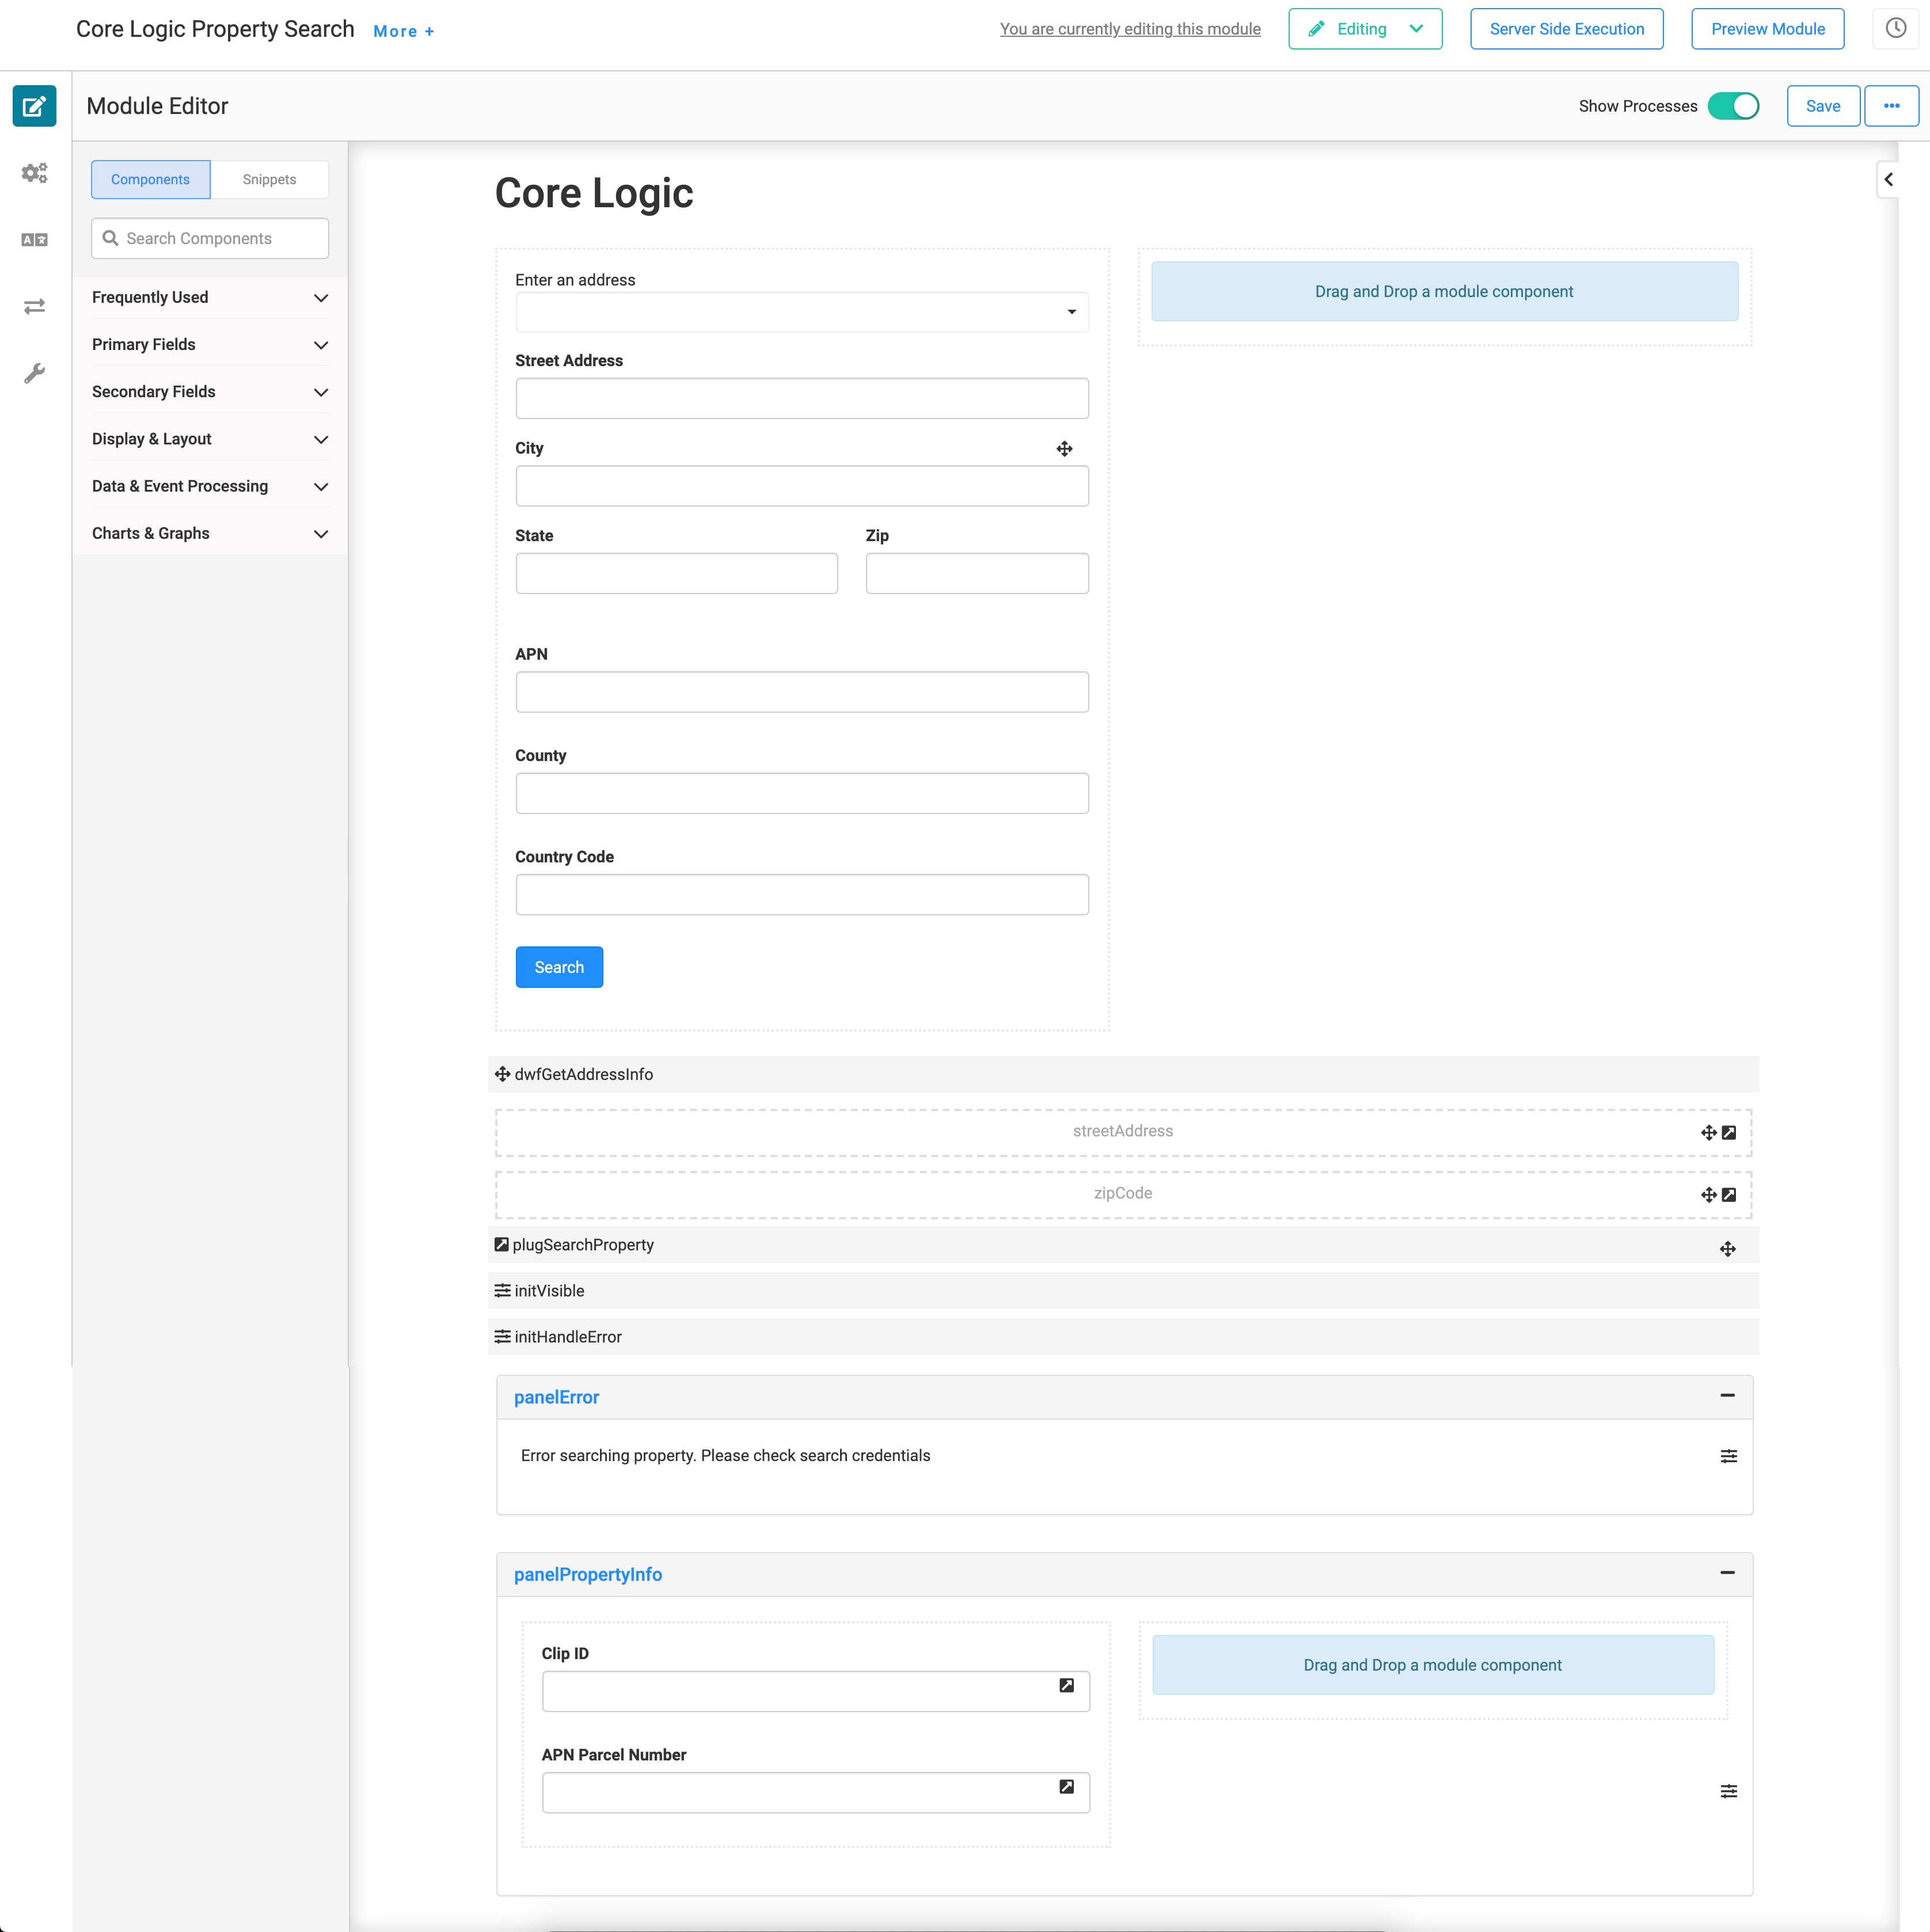Open the data transfer arrows icon

(34, 306)
